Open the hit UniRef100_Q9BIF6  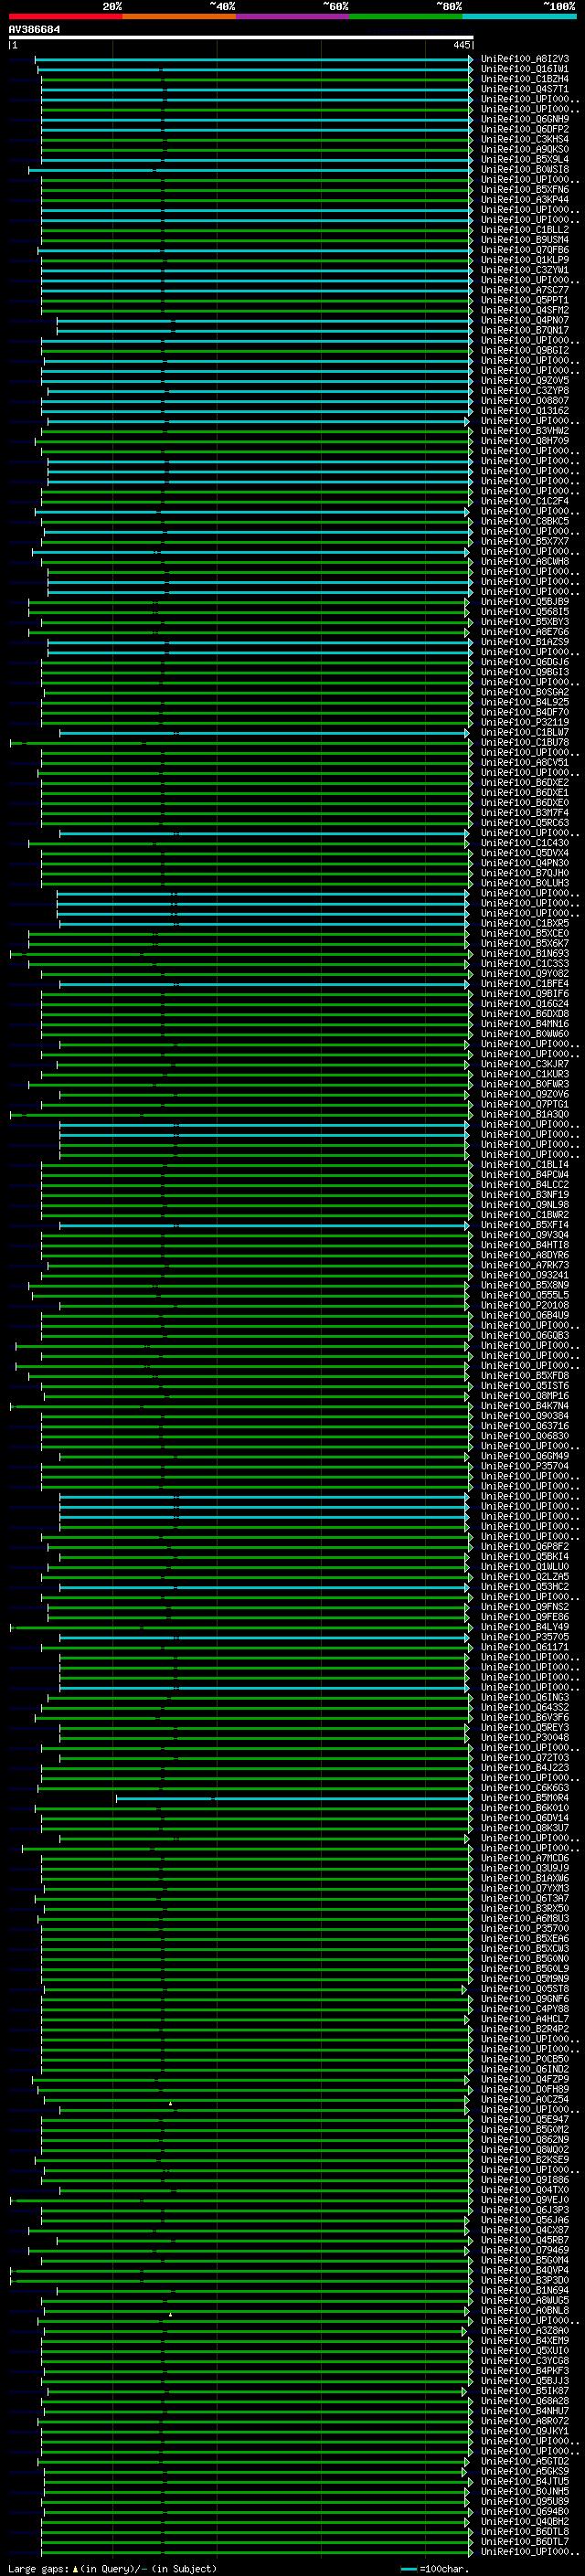pyautogui.click(x=525, y=994)
